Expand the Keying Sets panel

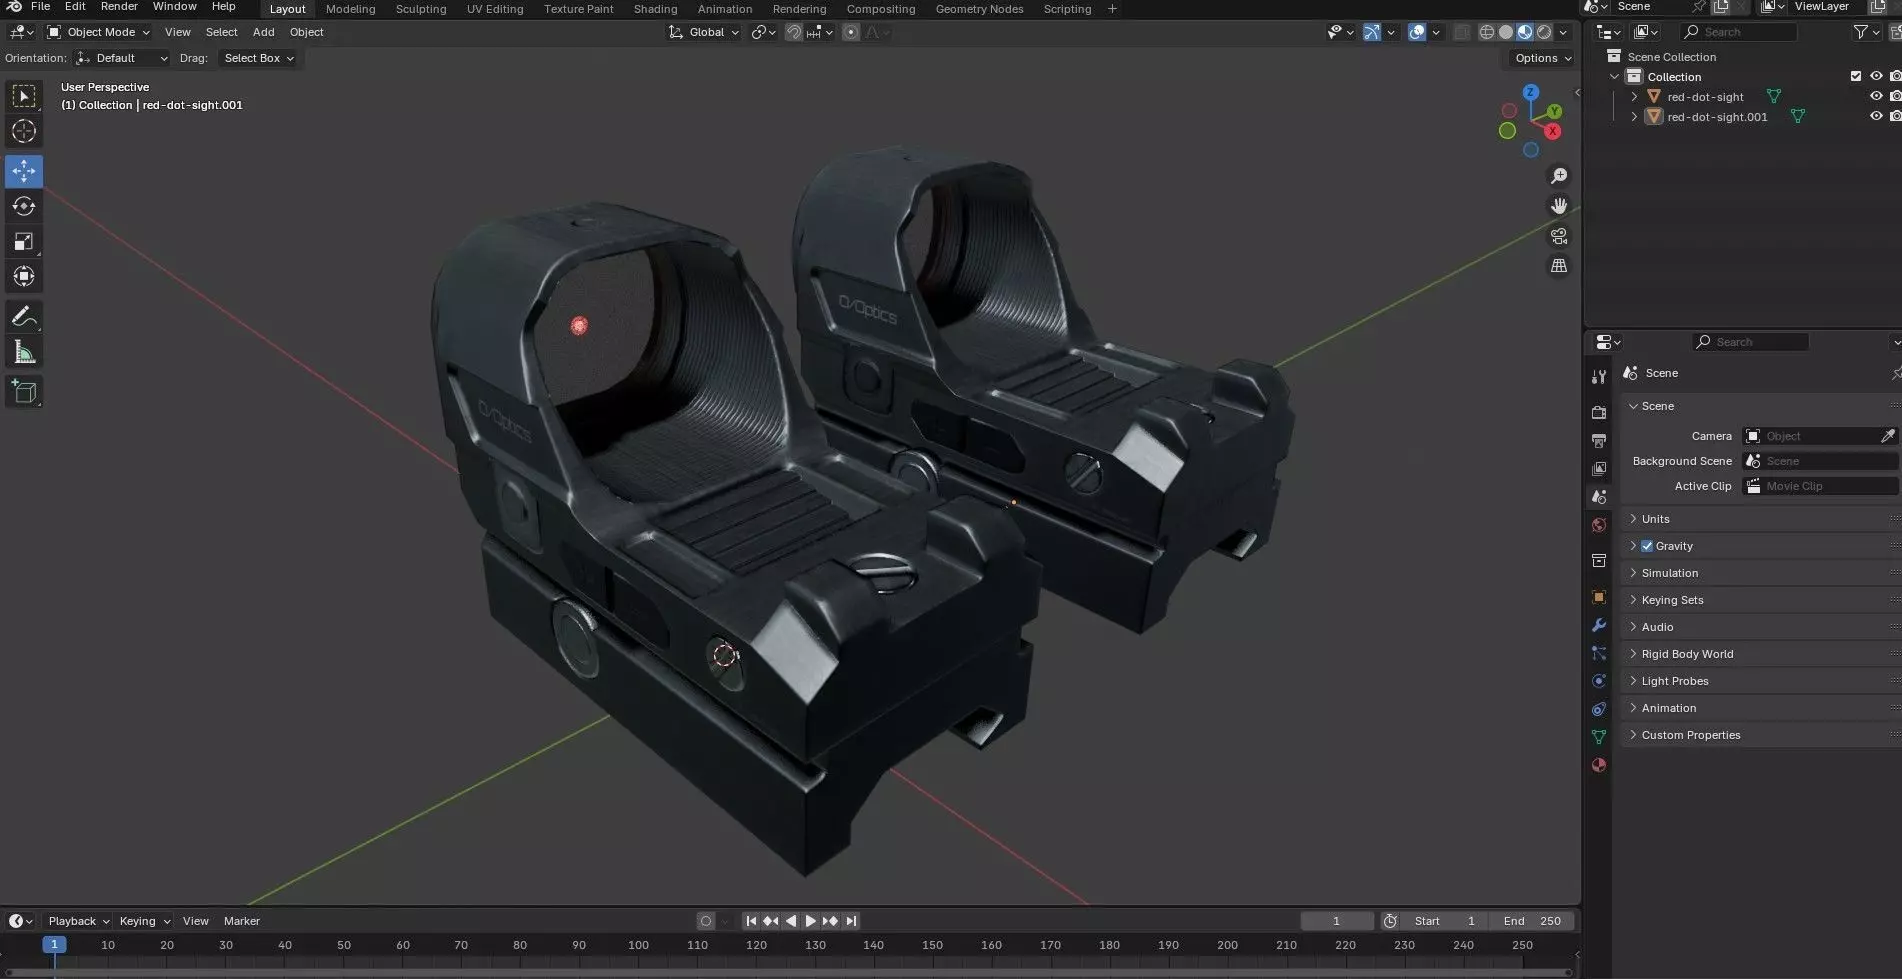(x=1672, y=600)
